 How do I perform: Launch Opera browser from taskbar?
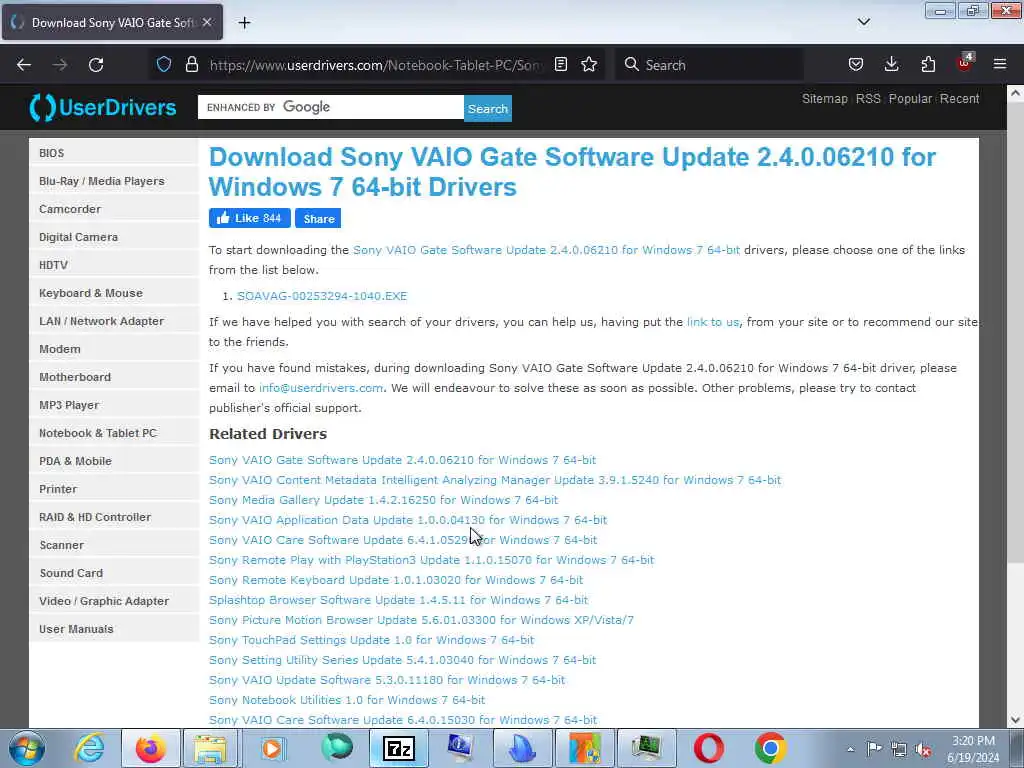coord(709,748)
